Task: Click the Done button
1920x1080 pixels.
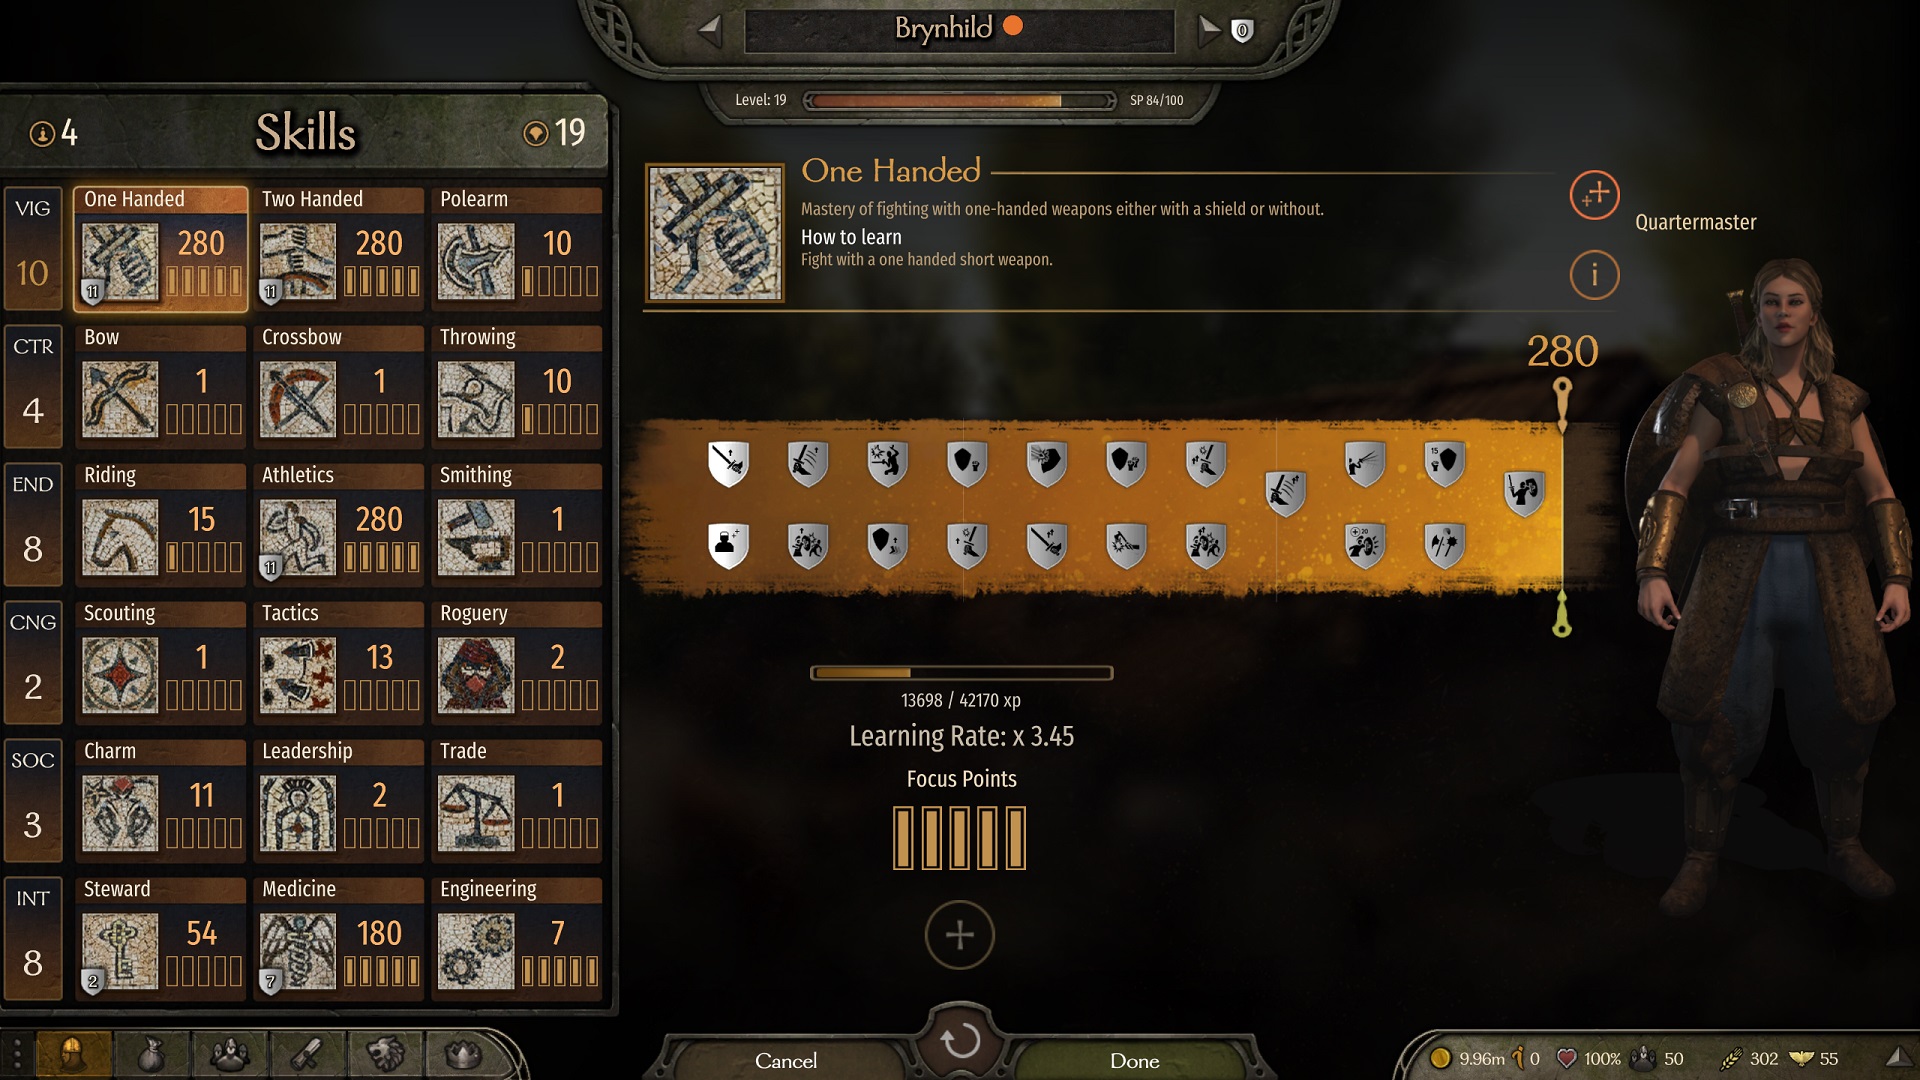Action: pyautogui.click(x=1134, y=1061)
